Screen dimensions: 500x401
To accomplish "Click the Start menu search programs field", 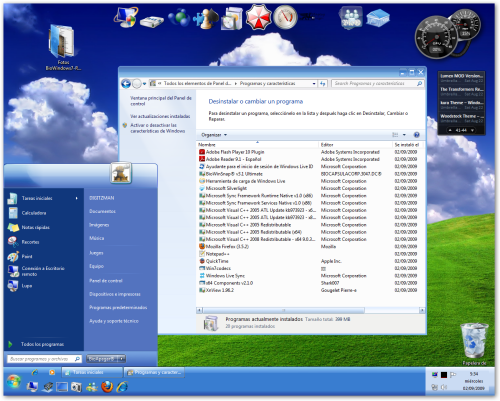I will (44, 359).
